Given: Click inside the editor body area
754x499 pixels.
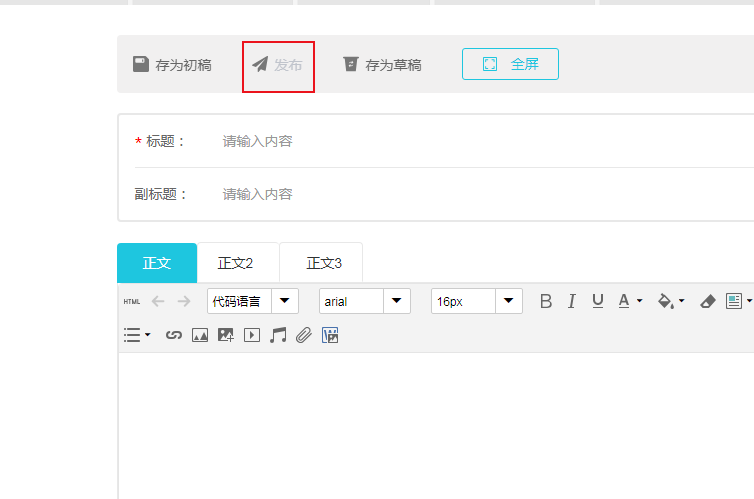Looking at the screenshot, I should tap(436, 425).
